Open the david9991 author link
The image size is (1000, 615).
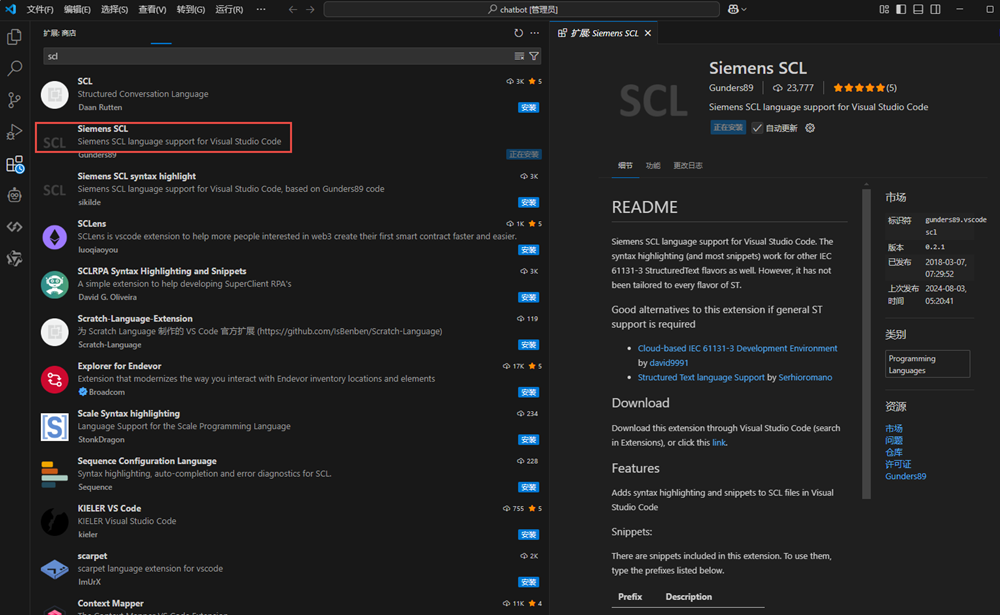coord(668,363)
